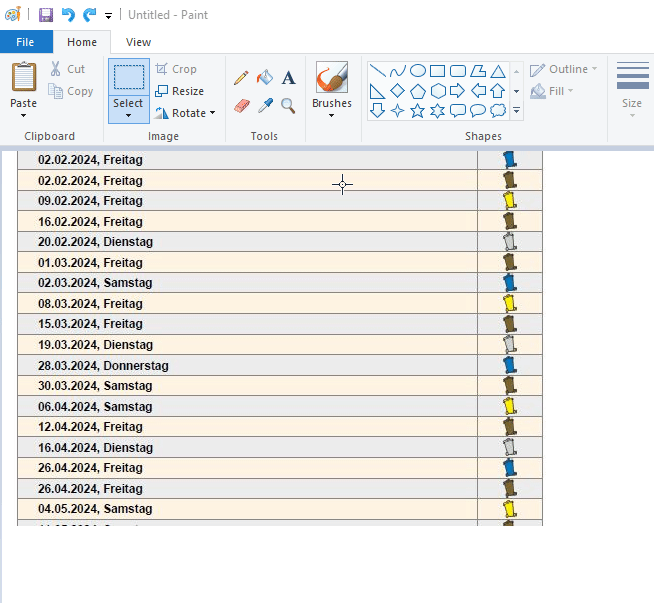This screenshot has height=603, width=654.
Task: Choose the Right arrow shape
Action: pyautogui.click(x=458, y=90)
